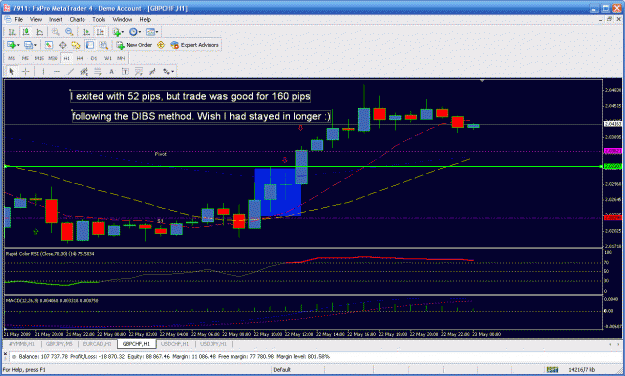Select the W1 timeframe

tap(108, 58)
